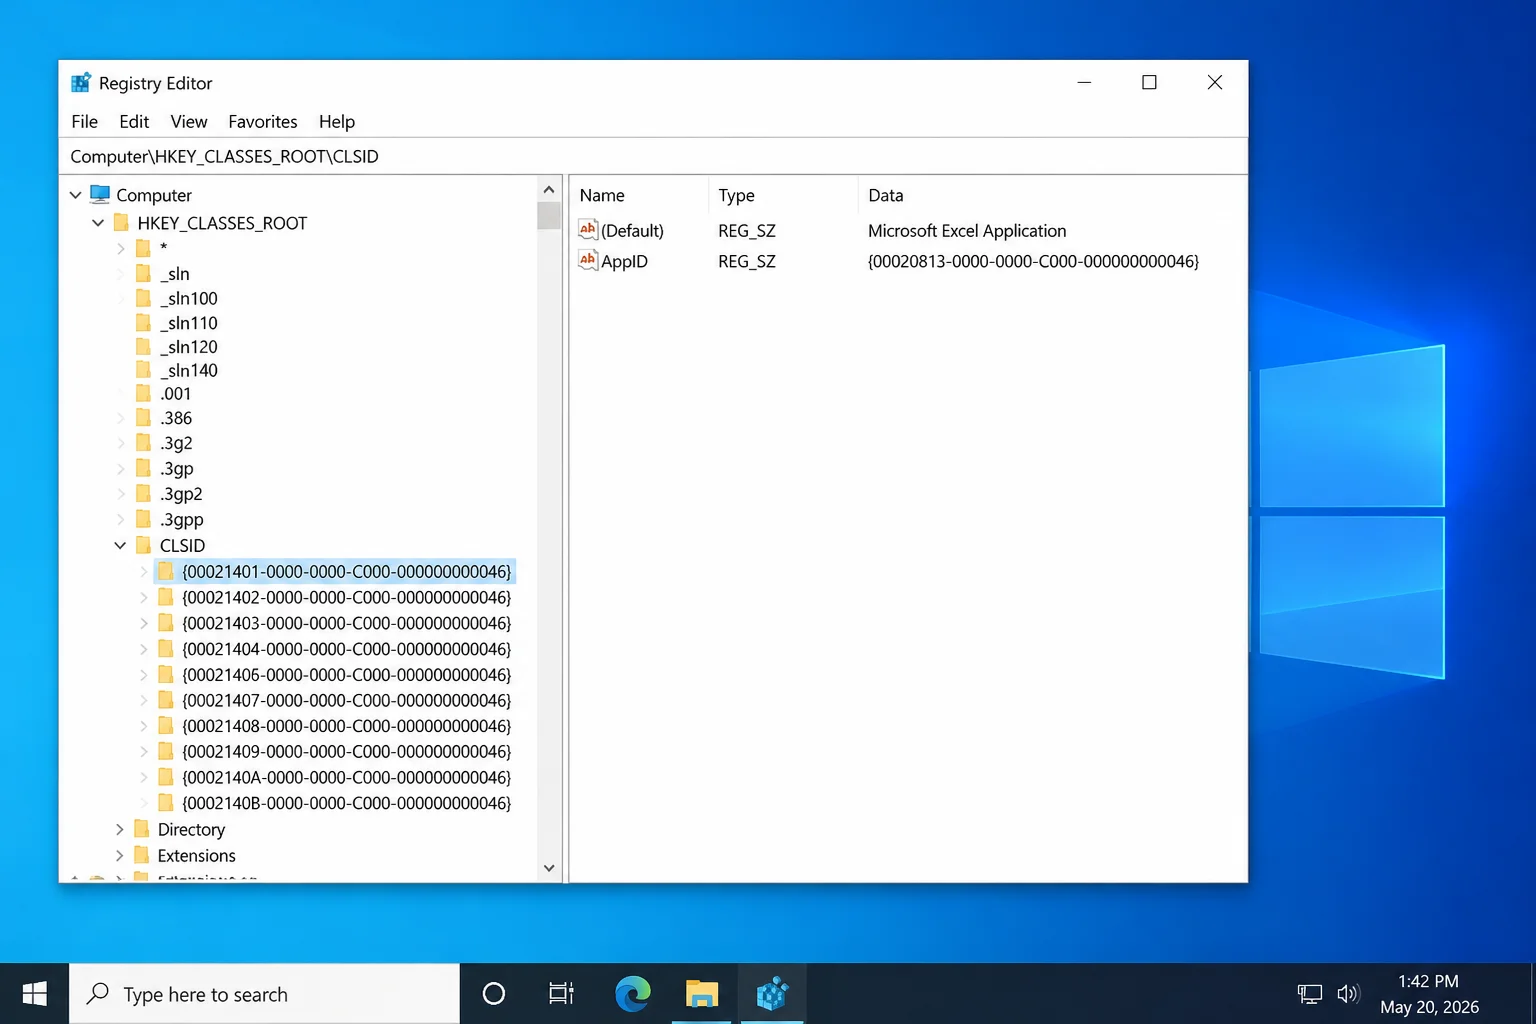
Task: Select the key name {0002140A-0000-0000-C000-000000000046}
Action: (x=347, y=777)
